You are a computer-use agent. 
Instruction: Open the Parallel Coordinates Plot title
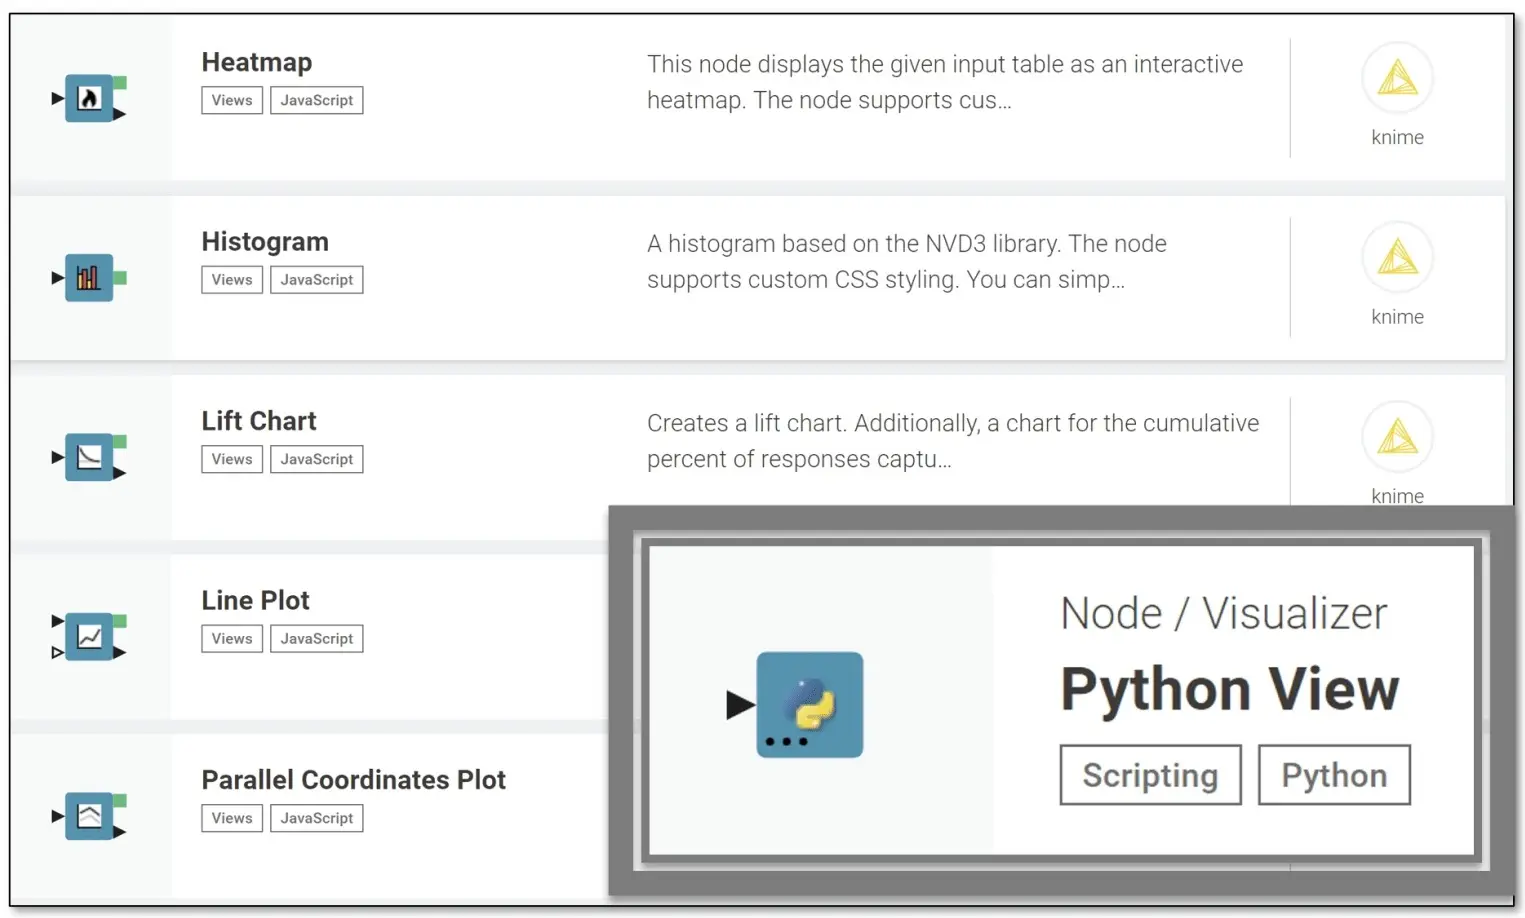click(x=353, y=780)
